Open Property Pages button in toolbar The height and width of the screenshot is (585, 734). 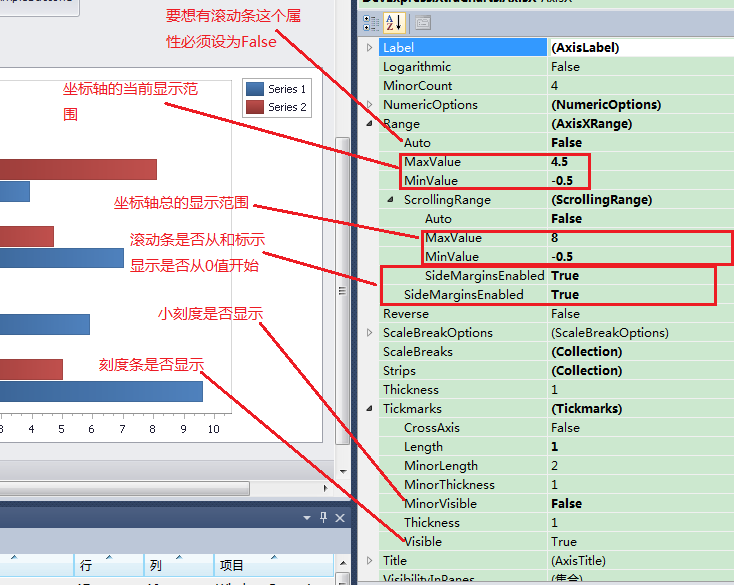(x=423, y=23)
